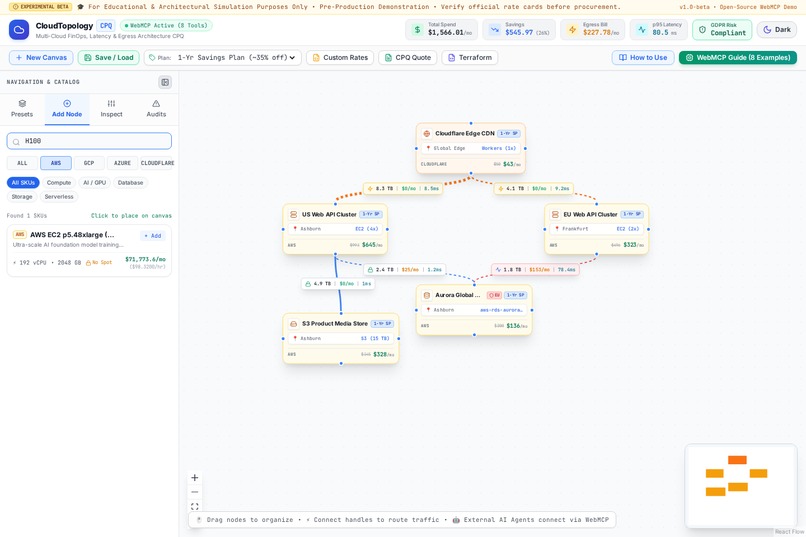Viewport: 806px width, 537px height.
Task: Click the AWS badge on p5.48xlarge card
Action: pos(20,235)
